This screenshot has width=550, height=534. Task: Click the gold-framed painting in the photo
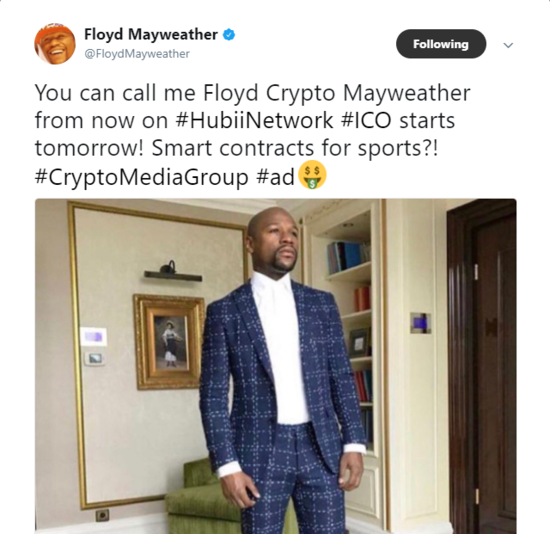pos(169,342)
